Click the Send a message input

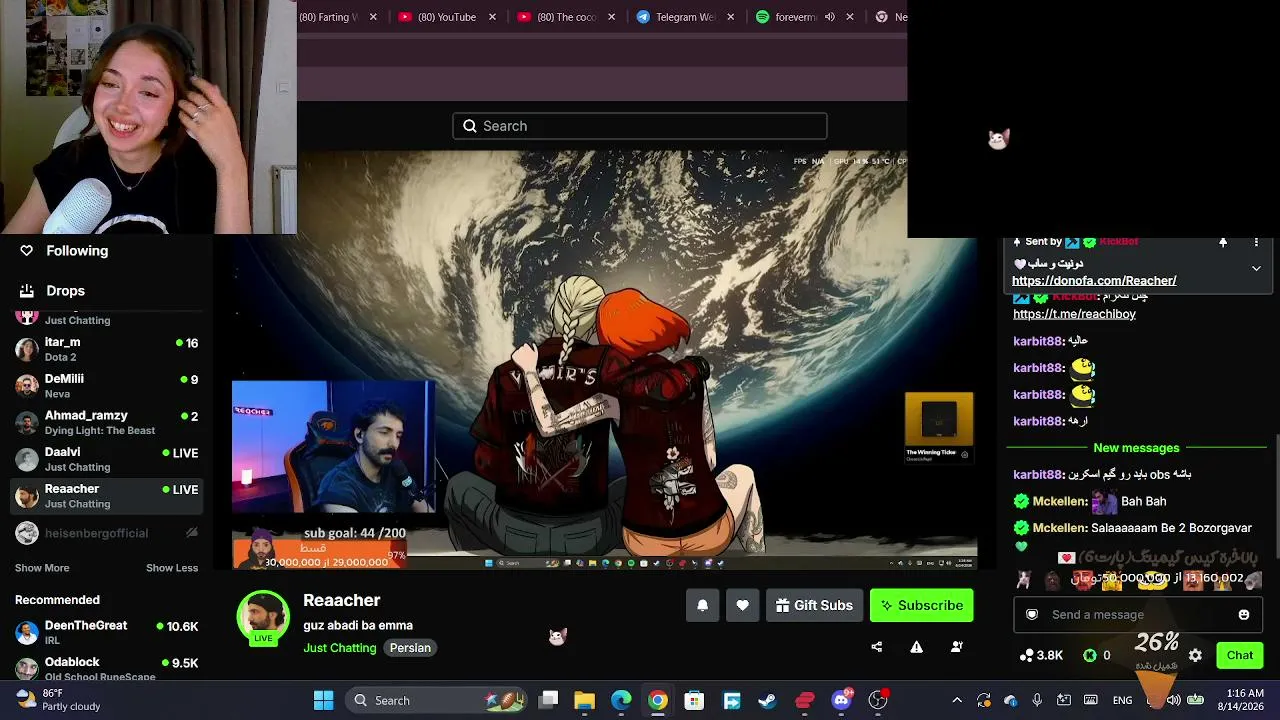[x=1136, y=615]
